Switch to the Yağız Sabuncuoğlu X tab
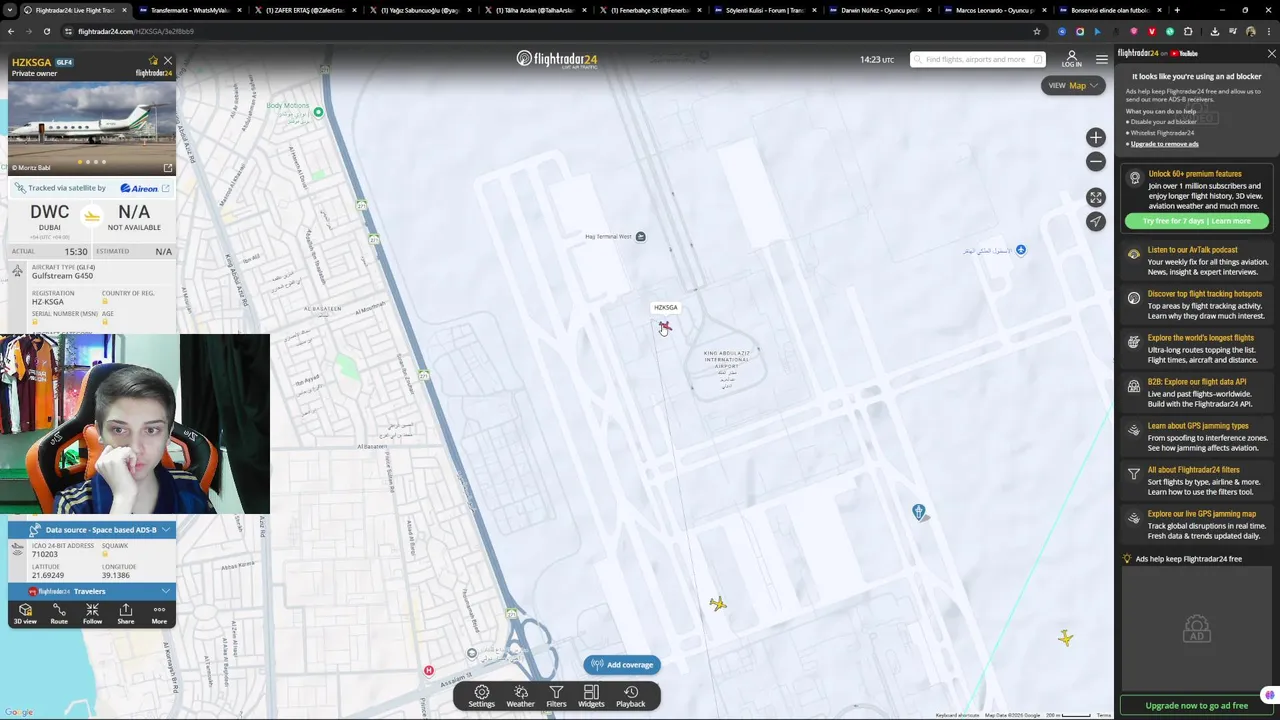 coord(420,10)
